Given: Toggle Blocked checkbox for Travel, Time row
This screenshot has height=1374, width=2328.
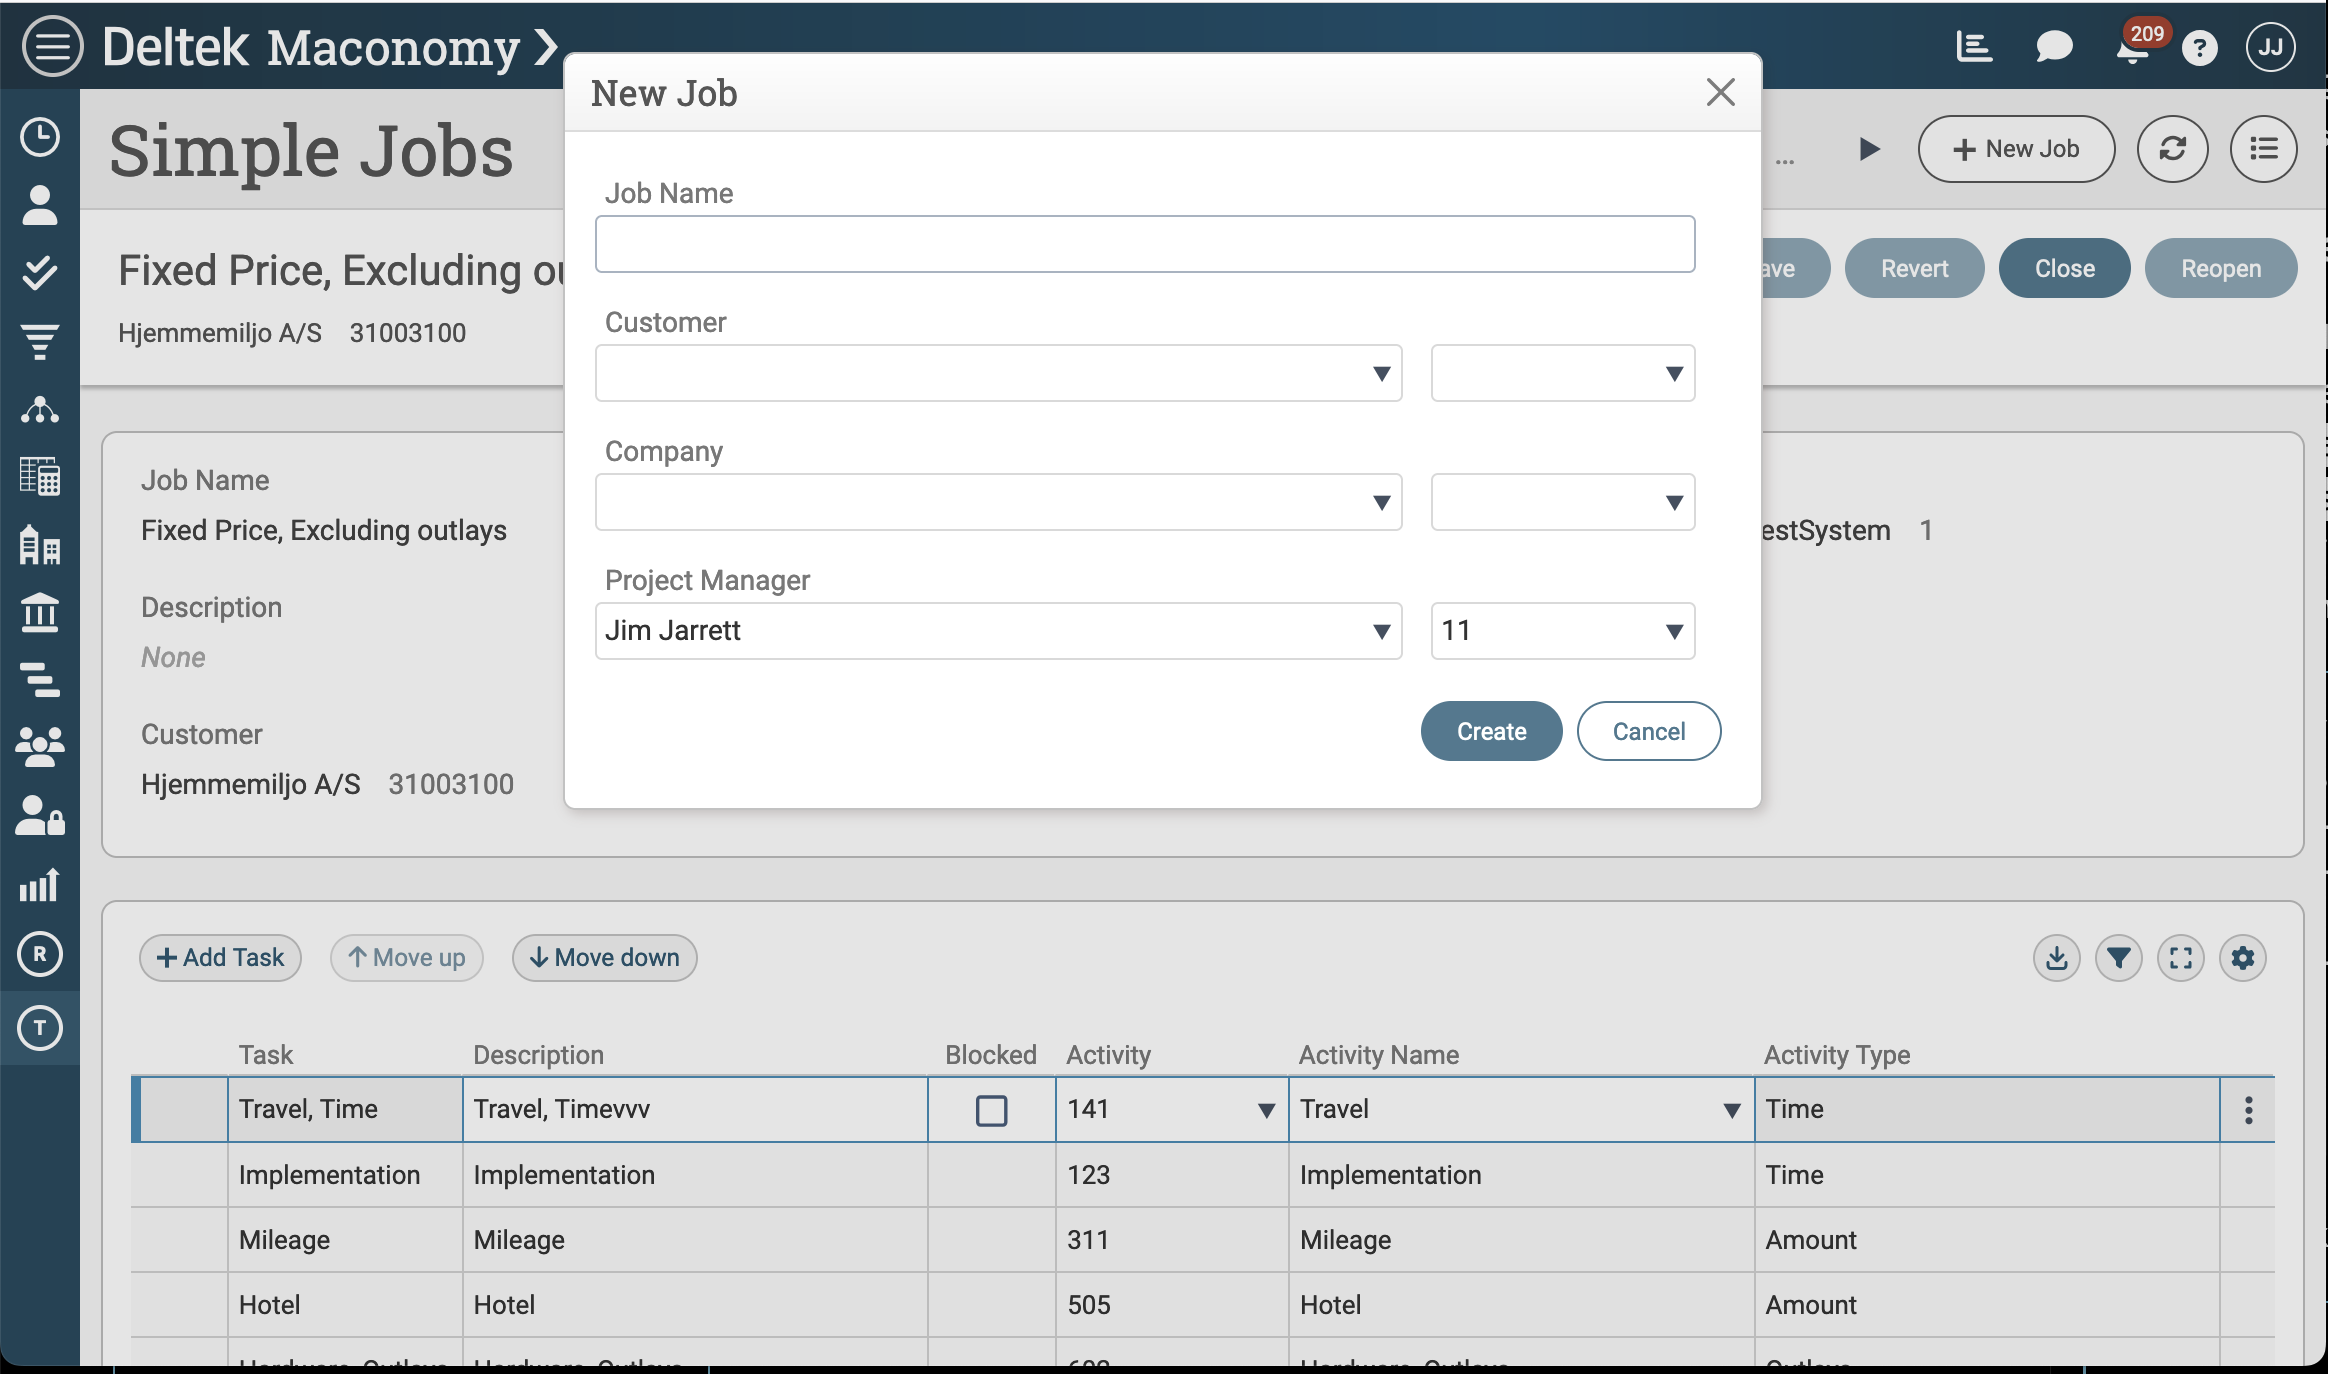Looking at the screenshot, I should point(991,1110).
